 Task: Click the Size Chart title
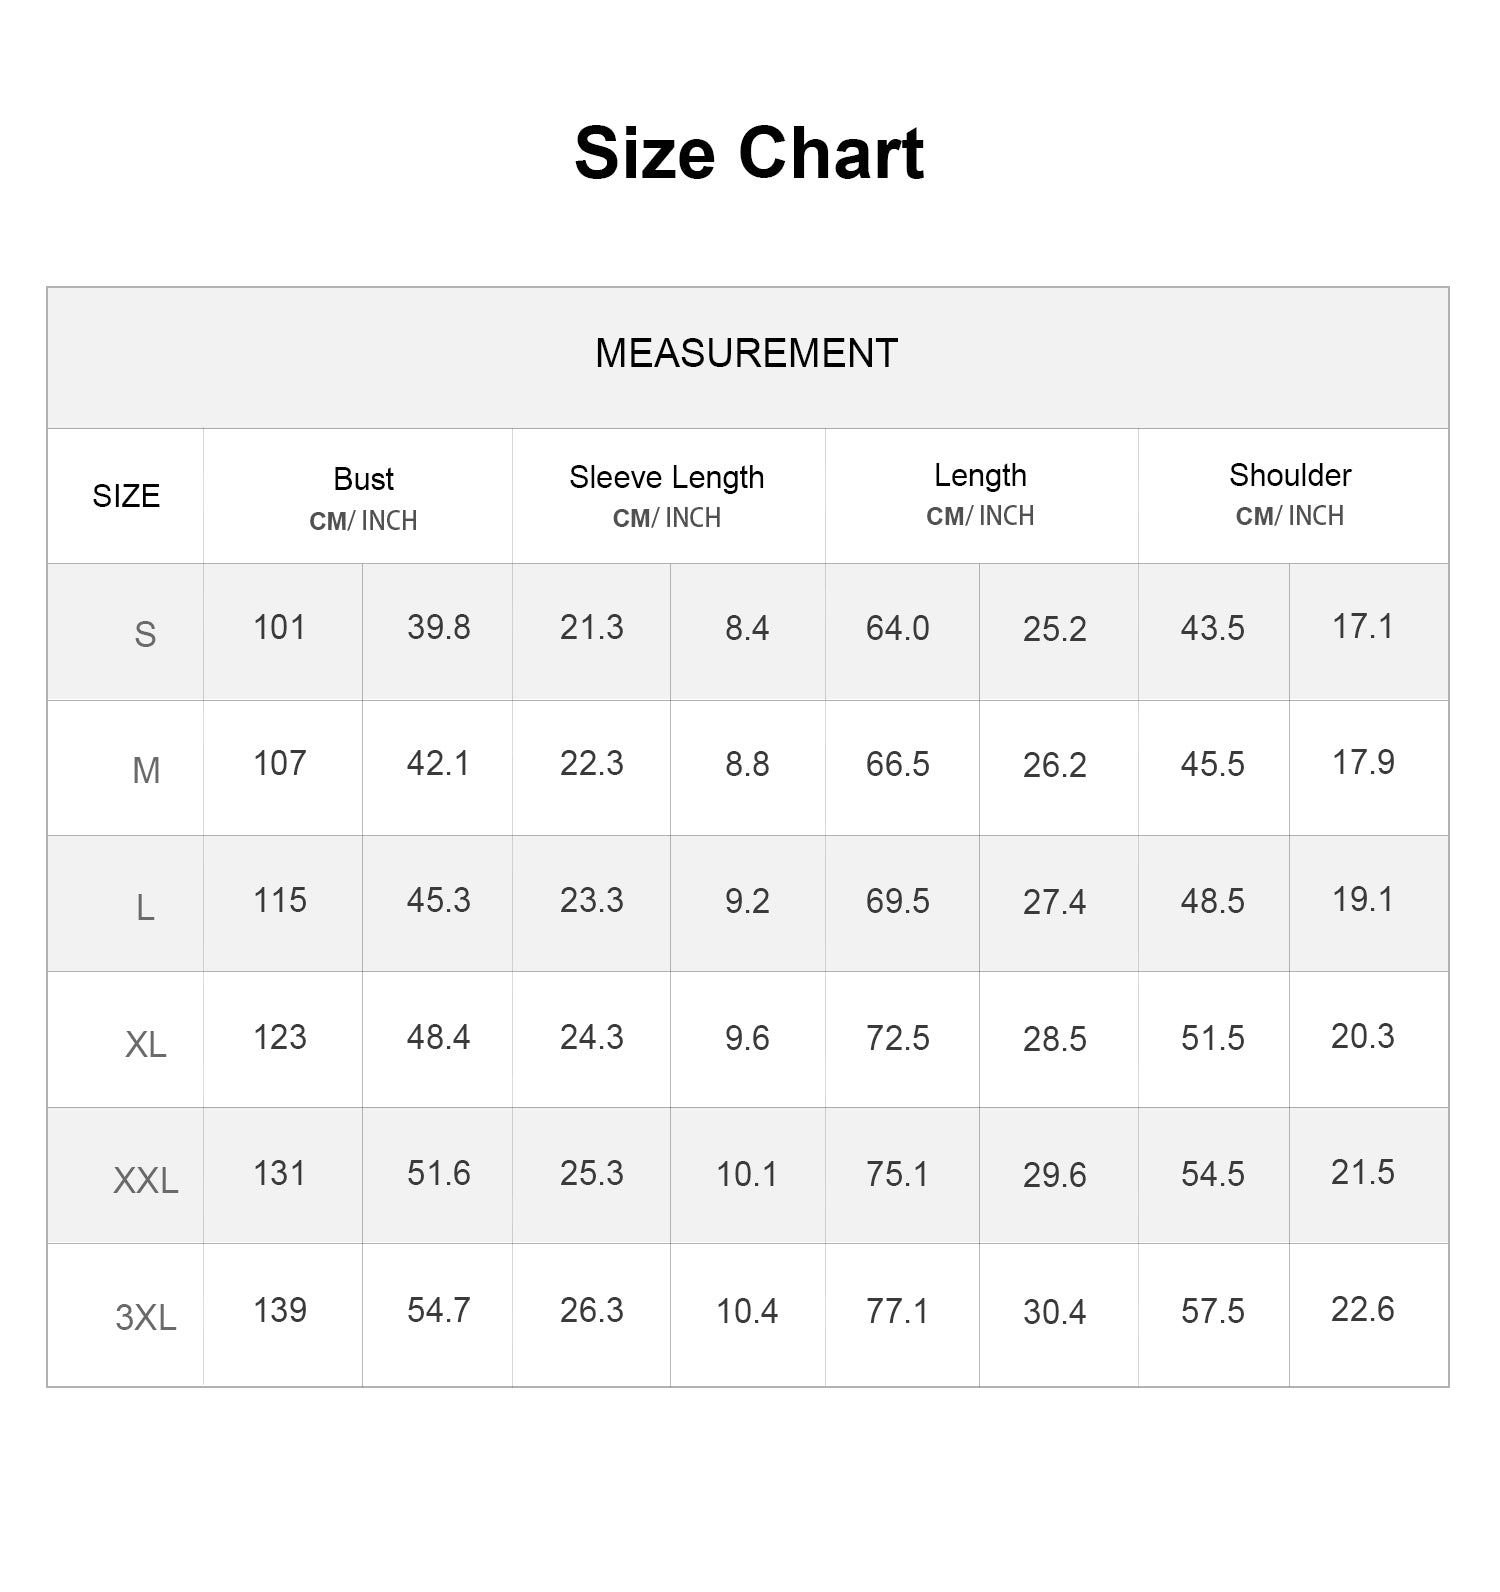pyautogui.click(x=749, y=154)
